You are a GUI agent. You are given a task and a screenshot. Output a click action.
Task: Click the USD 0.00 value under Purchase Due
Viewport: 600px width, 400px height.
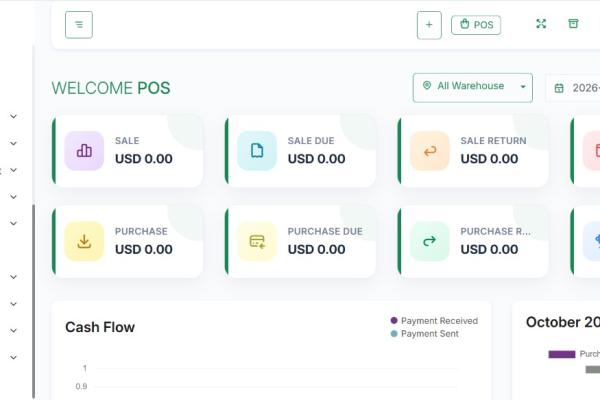pyautogui.click(x=316, y=249)
